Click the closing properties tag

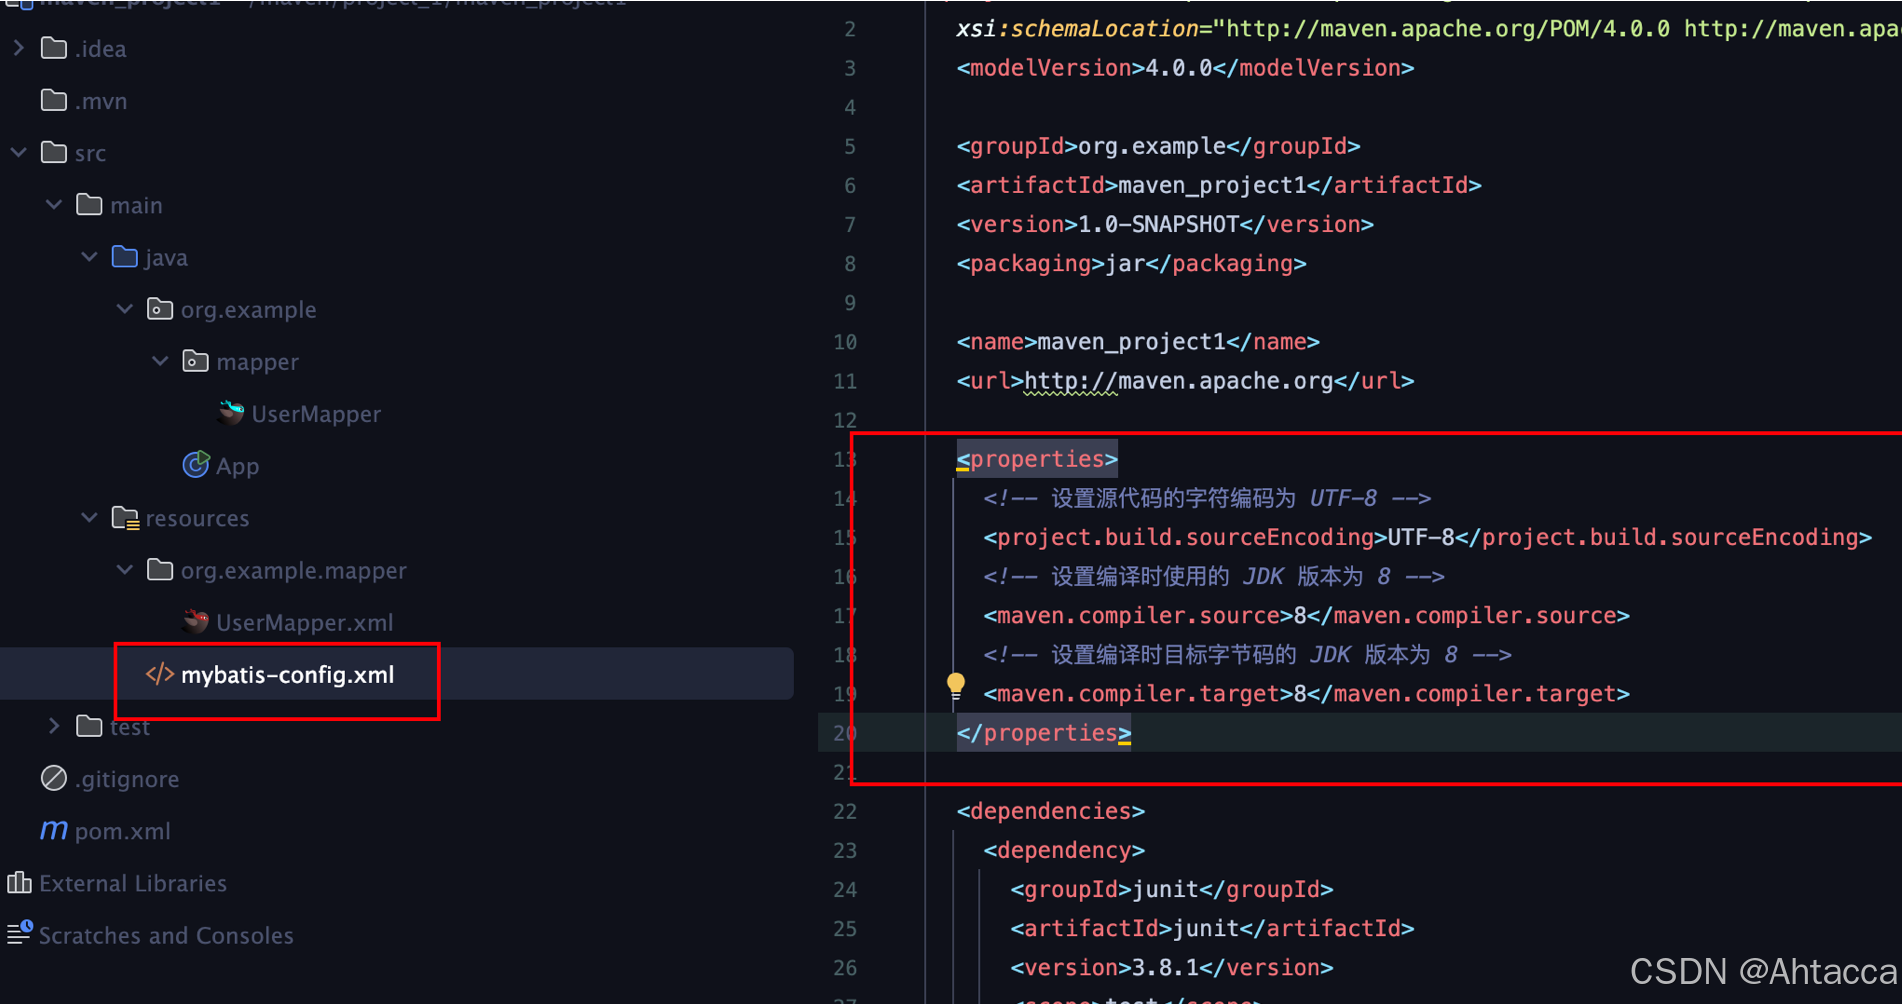click(x=1044, y=733)
